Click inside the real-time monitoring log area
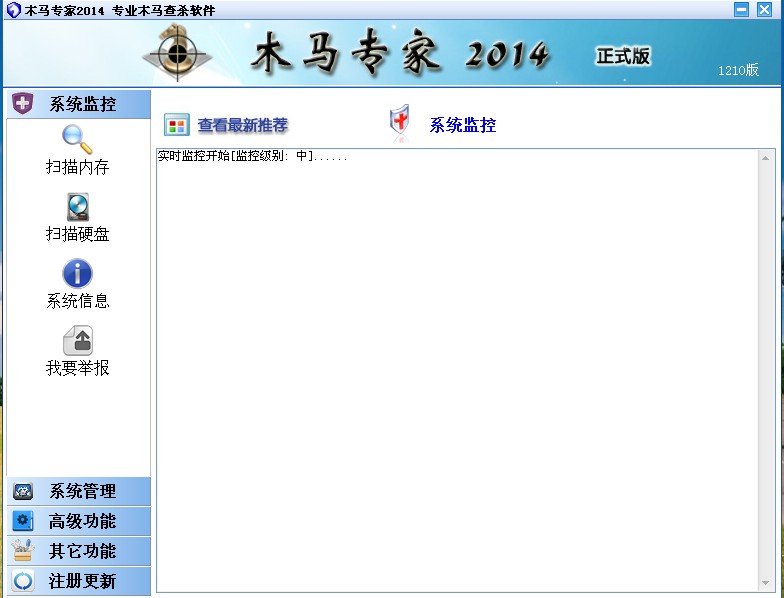 [456, 370]
